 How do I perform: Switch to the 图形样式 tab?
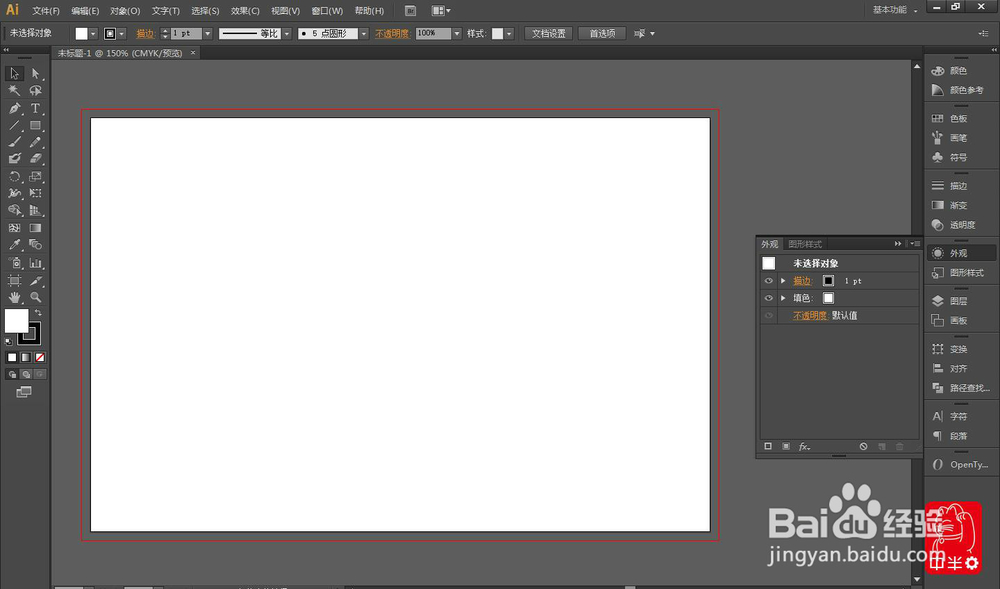click(x=805, y=244)
